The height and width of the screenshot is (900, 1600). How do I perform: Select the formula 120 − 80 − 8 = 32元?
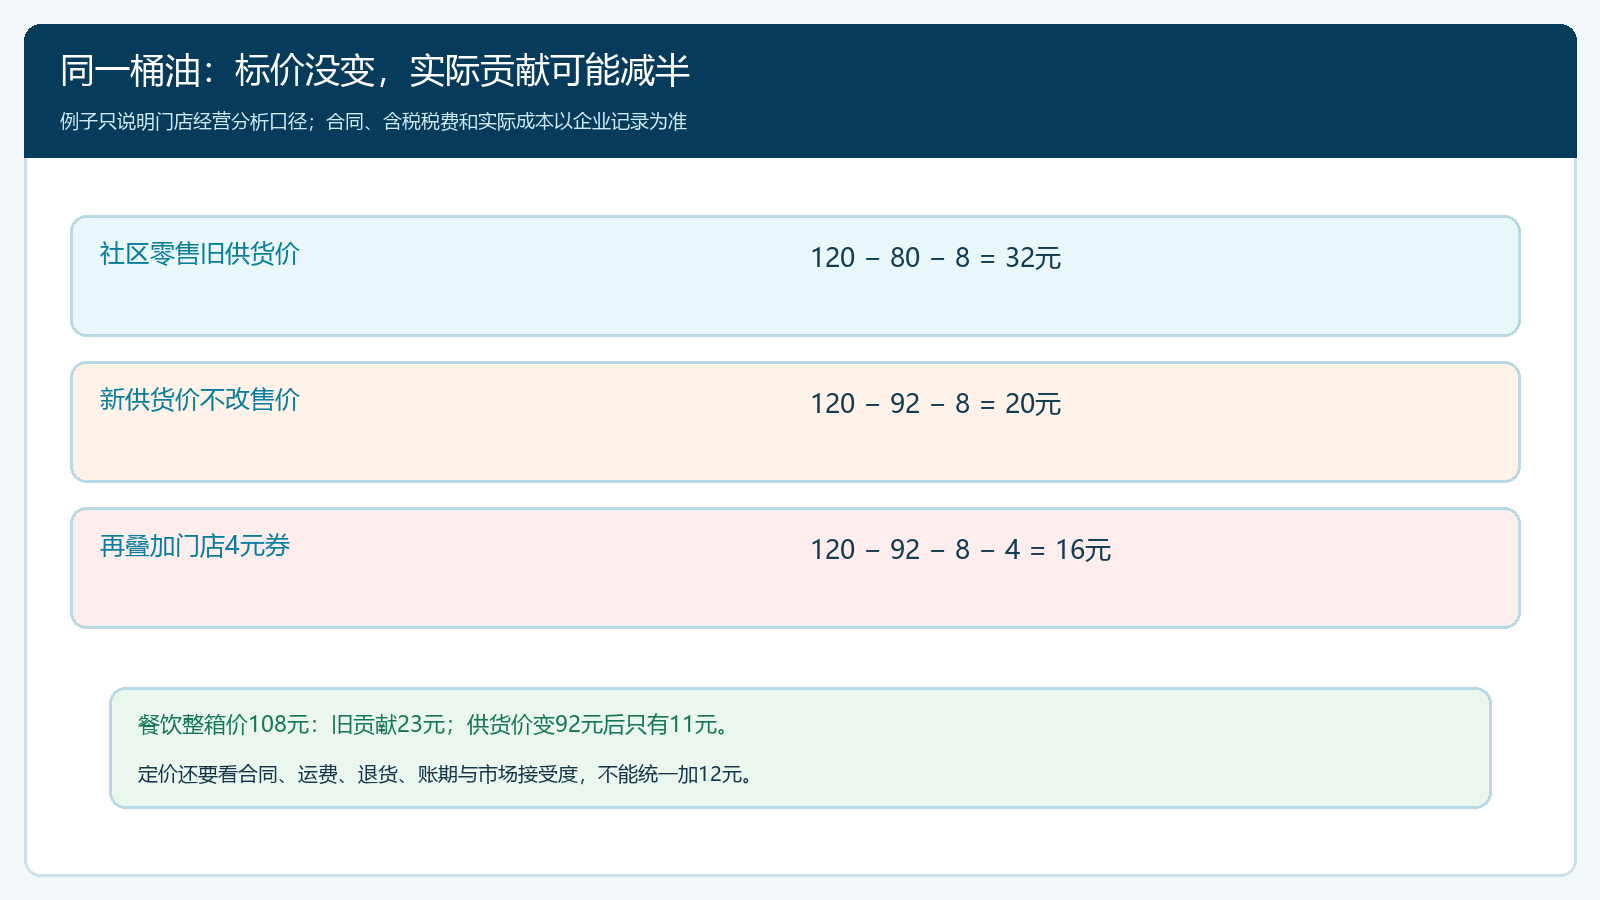coord(936,258)
